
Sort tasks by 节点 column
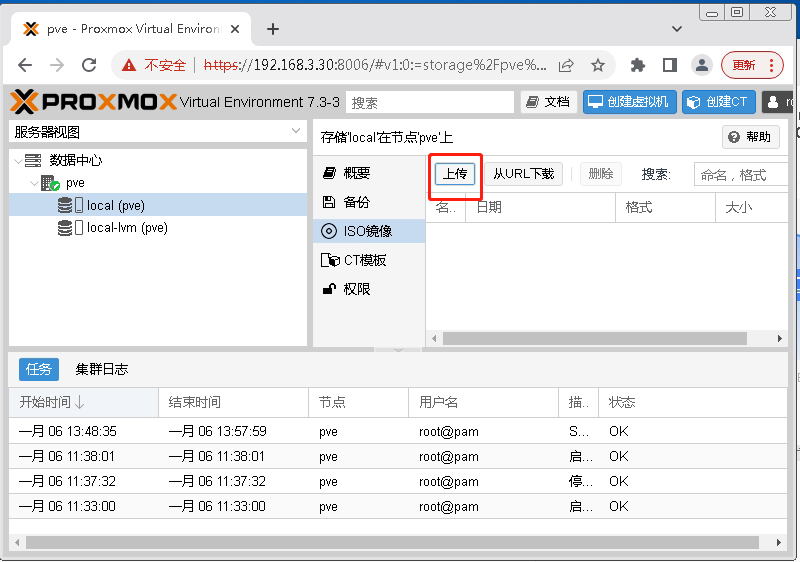[359, 402]
